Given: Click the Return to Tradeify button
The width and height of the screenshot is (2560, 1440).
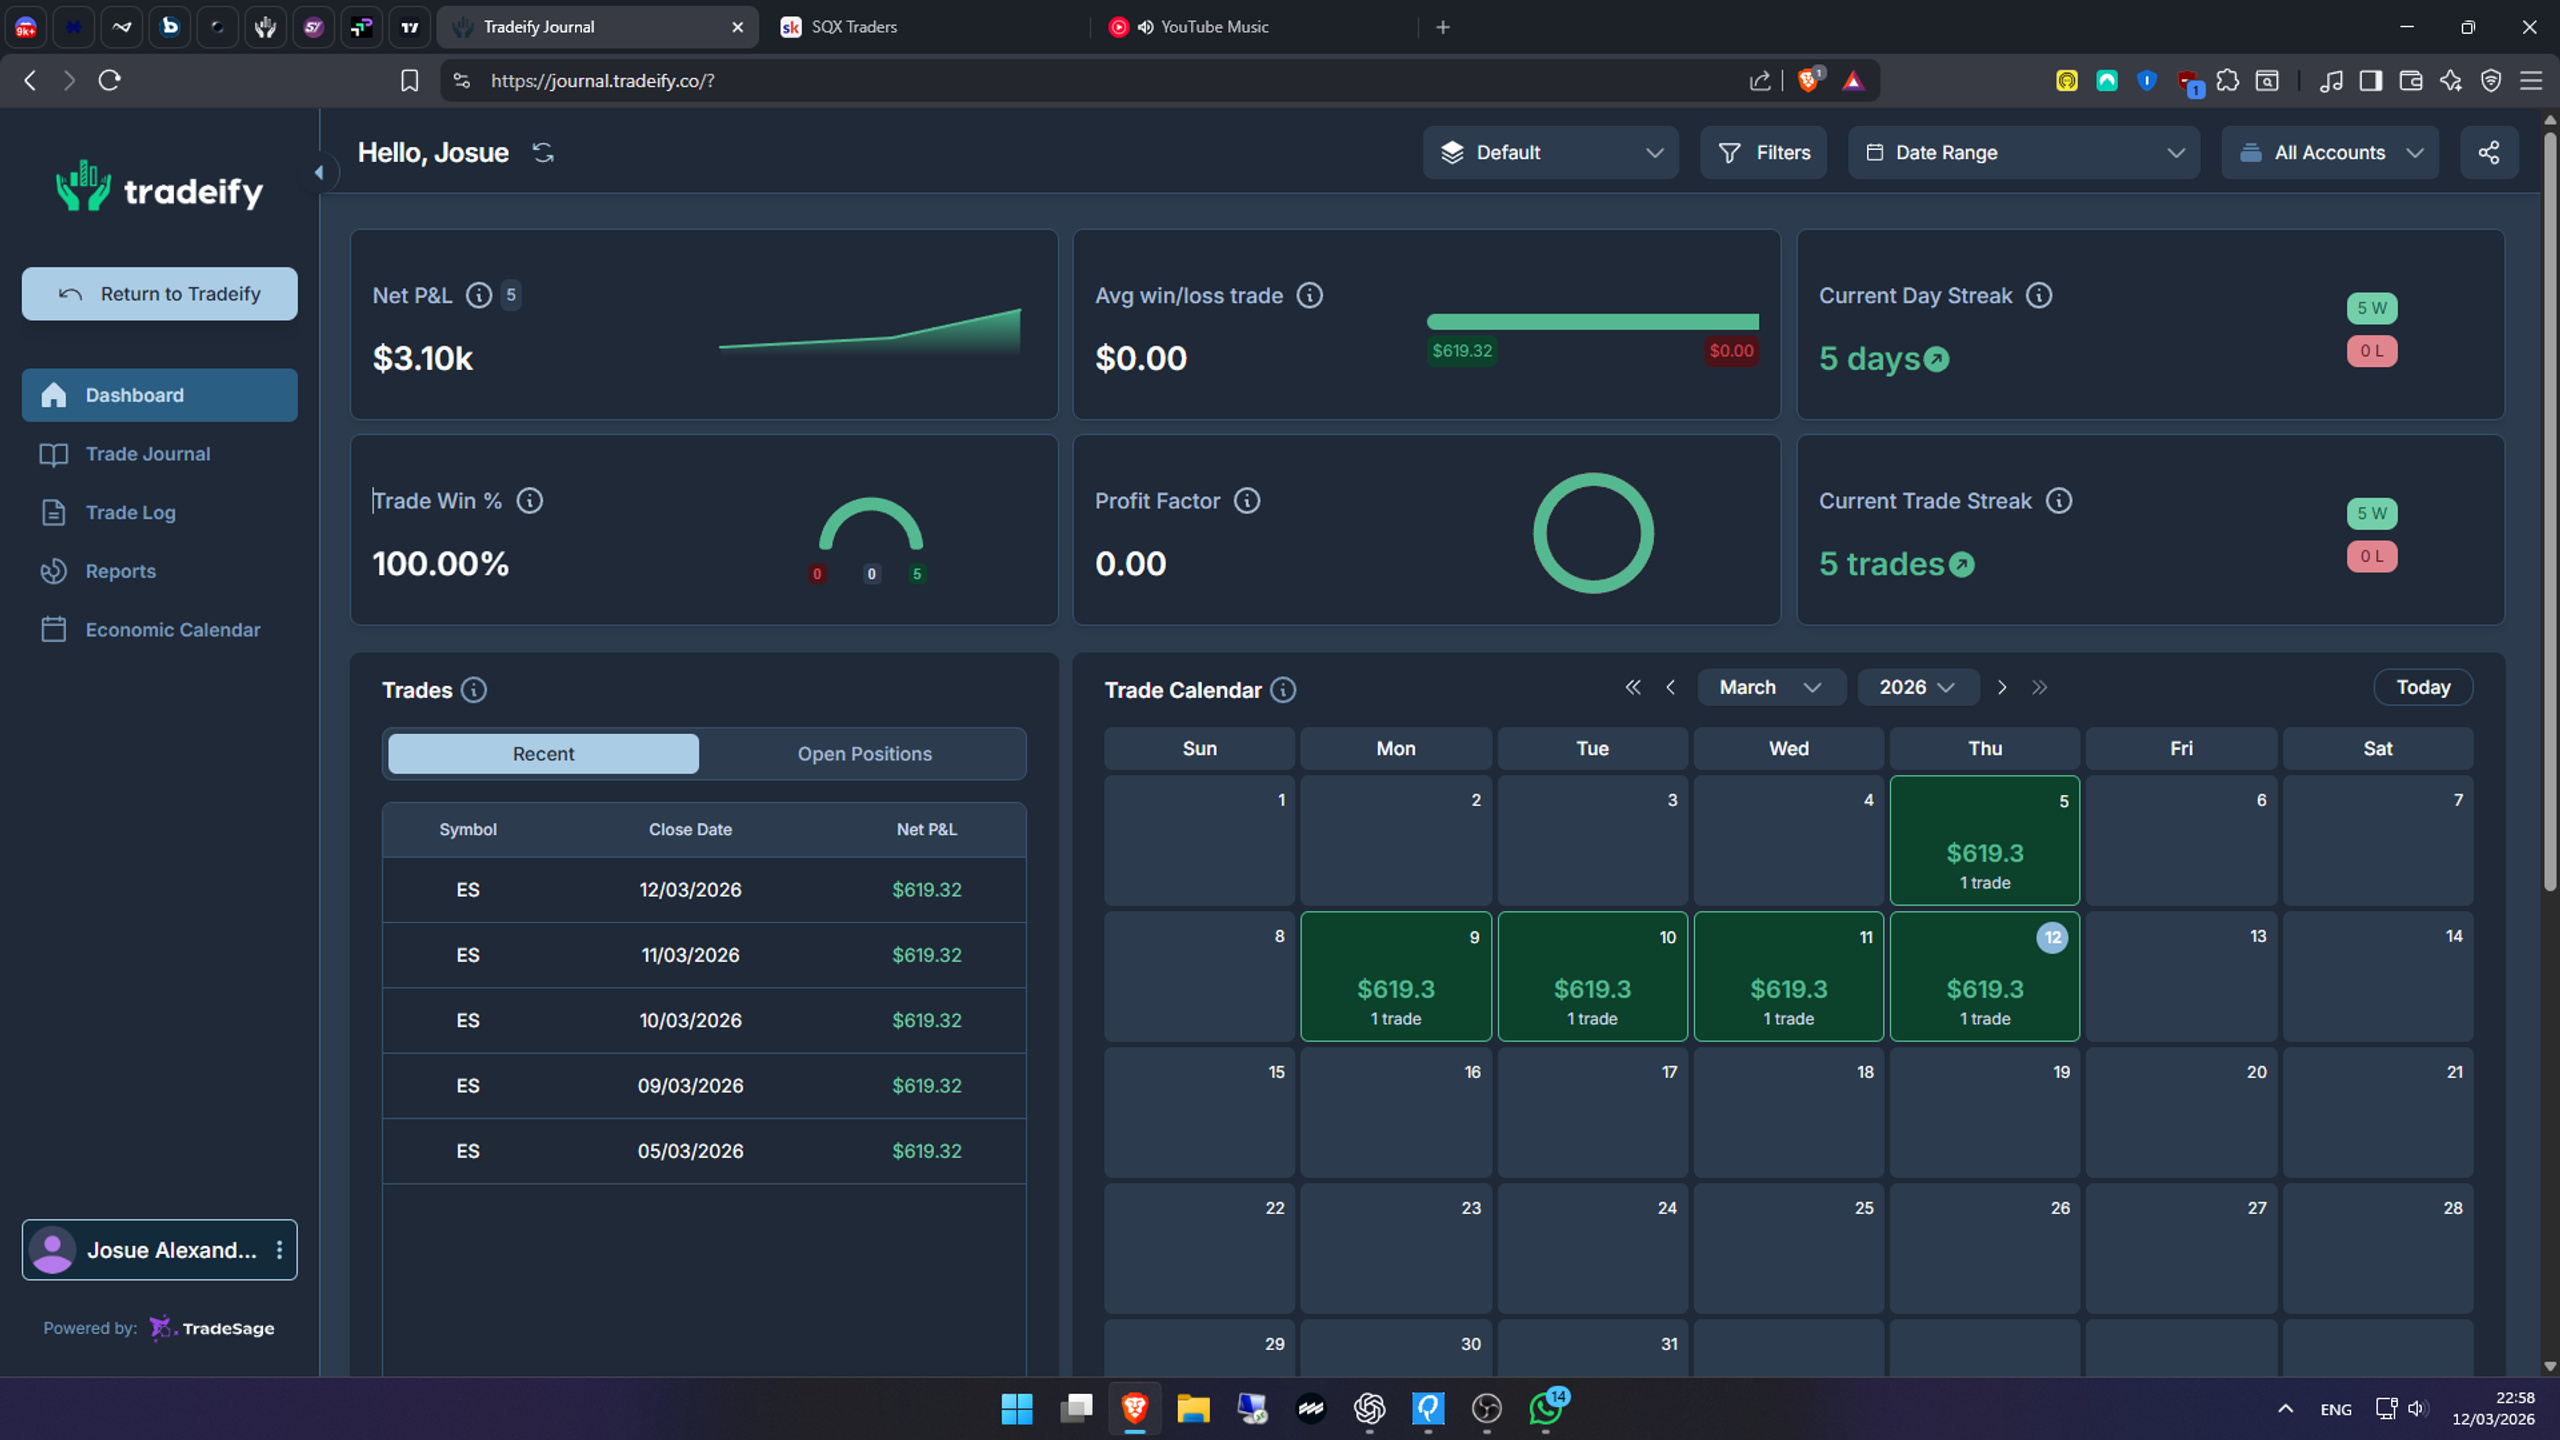Looking at the screenshot, I should (x=159, y=294).
